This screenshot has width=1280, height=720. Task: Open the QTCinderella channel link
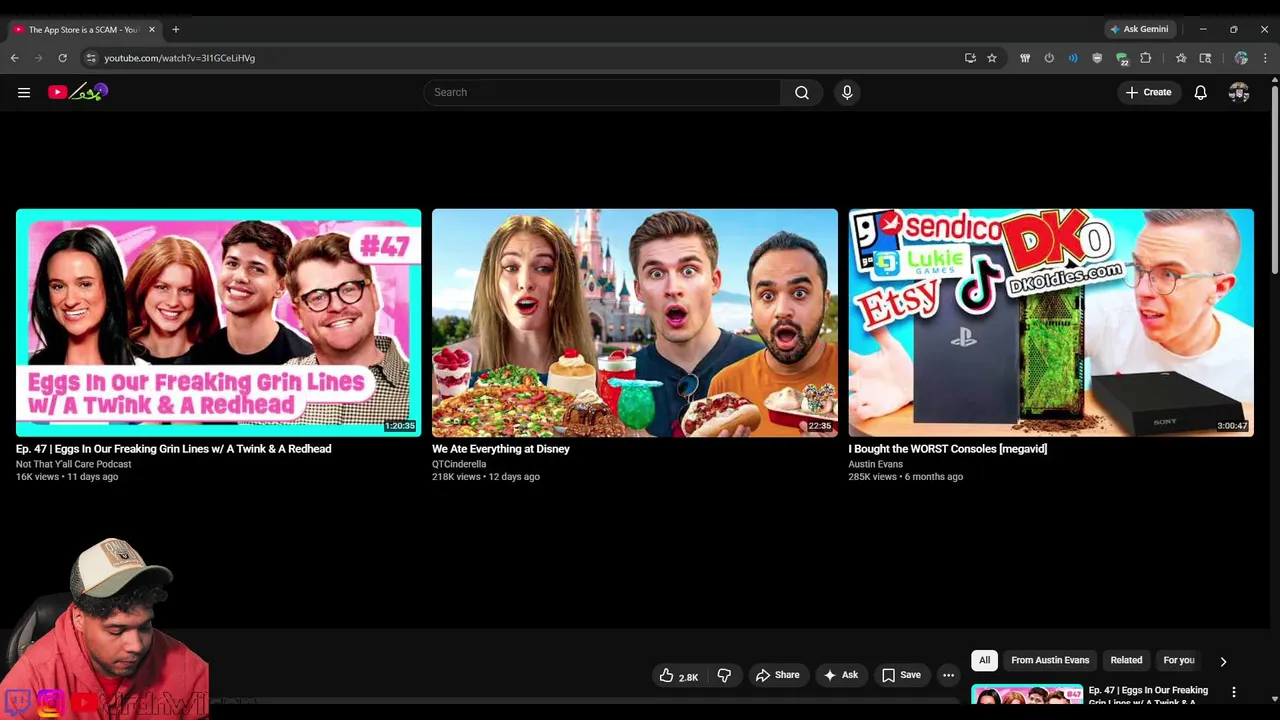[459, 464]
